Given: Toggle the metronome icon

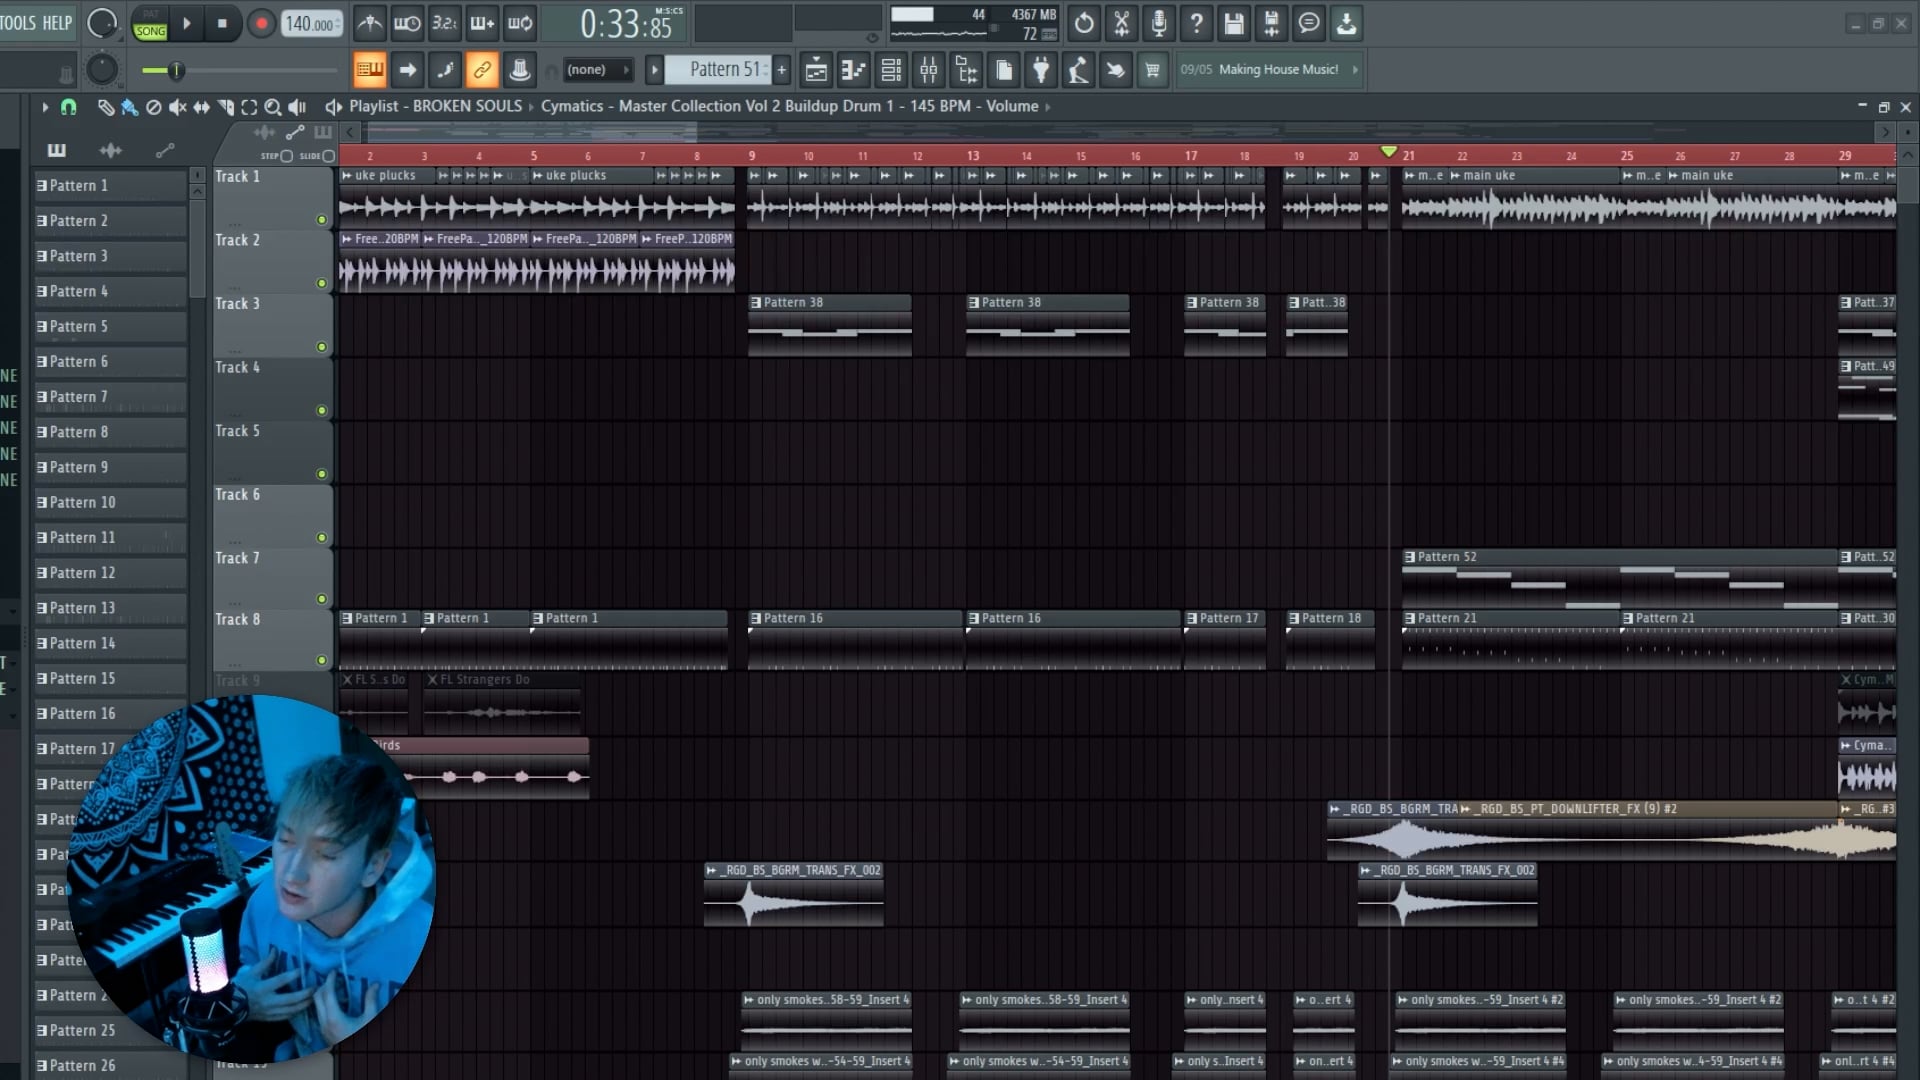Looking at the screenshot, I should point(370,23).
